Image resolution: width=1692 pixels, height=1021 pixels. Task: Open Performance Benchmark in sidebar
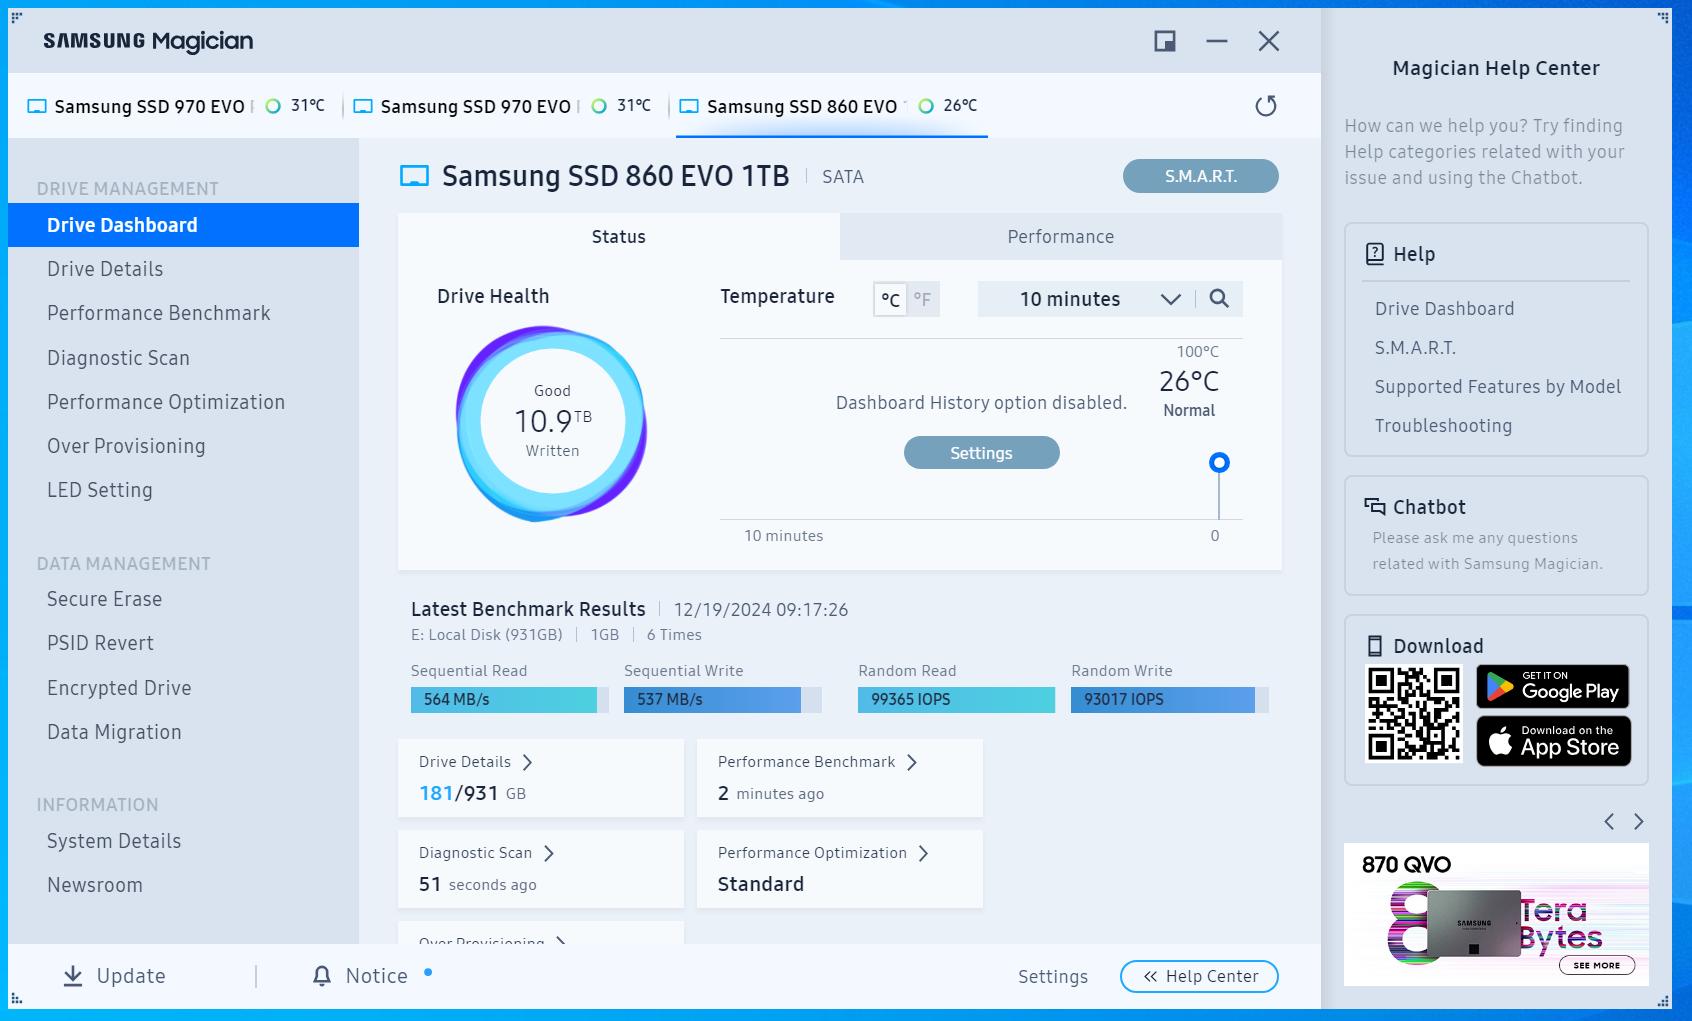click(183, 313)
